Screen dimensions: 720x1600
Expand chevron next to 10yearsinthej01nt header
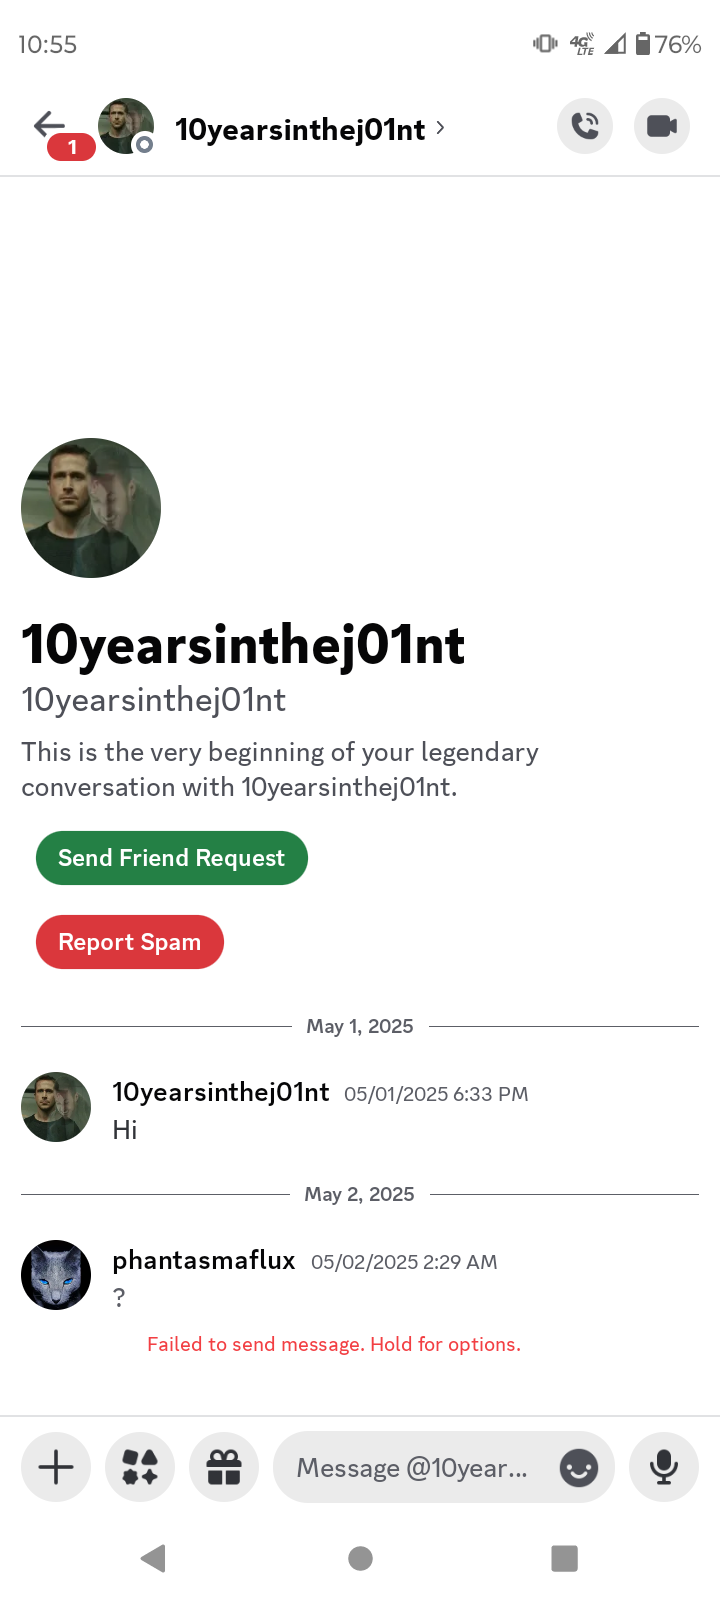441,128
